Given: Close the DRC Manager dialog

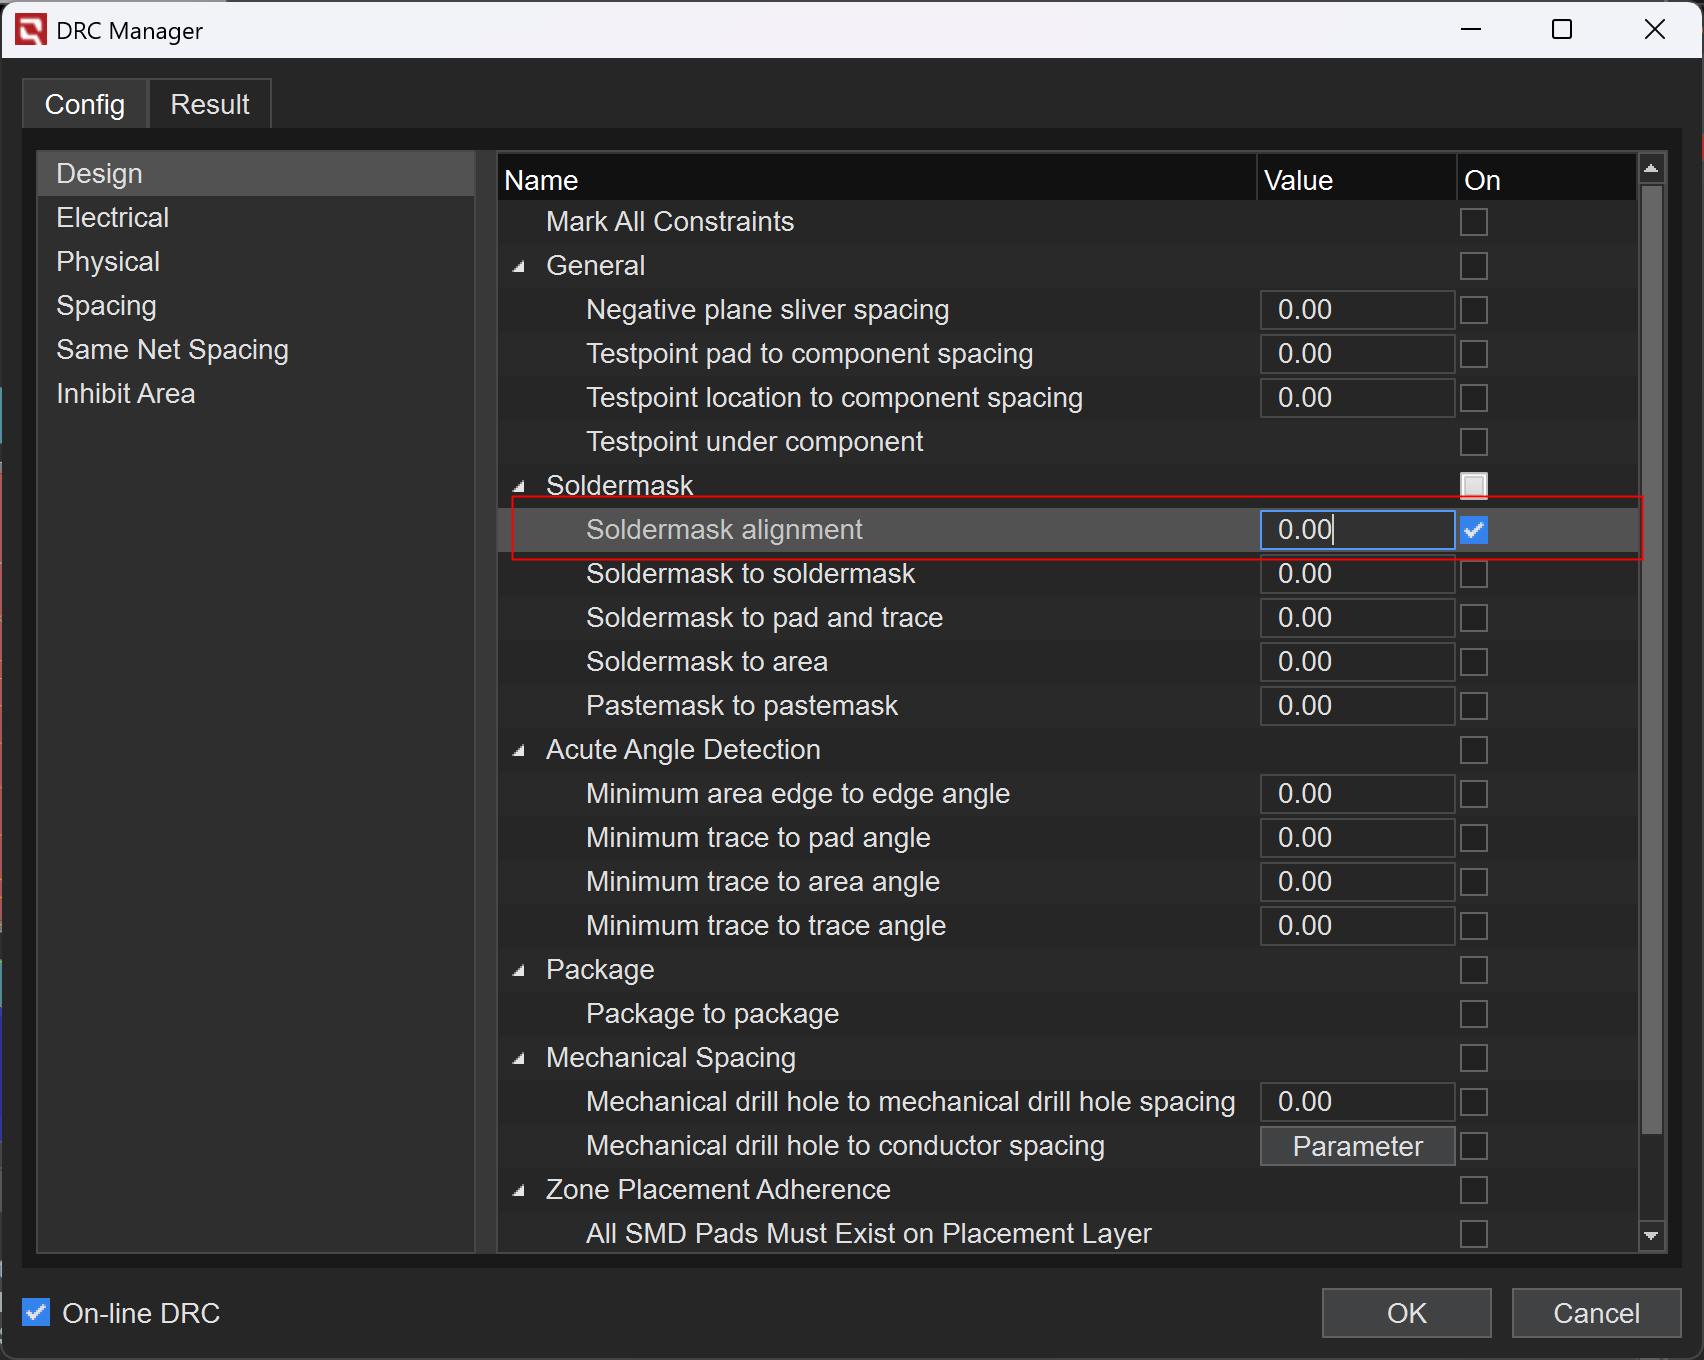Looking at the screenshot, I should pos(1654,30).
